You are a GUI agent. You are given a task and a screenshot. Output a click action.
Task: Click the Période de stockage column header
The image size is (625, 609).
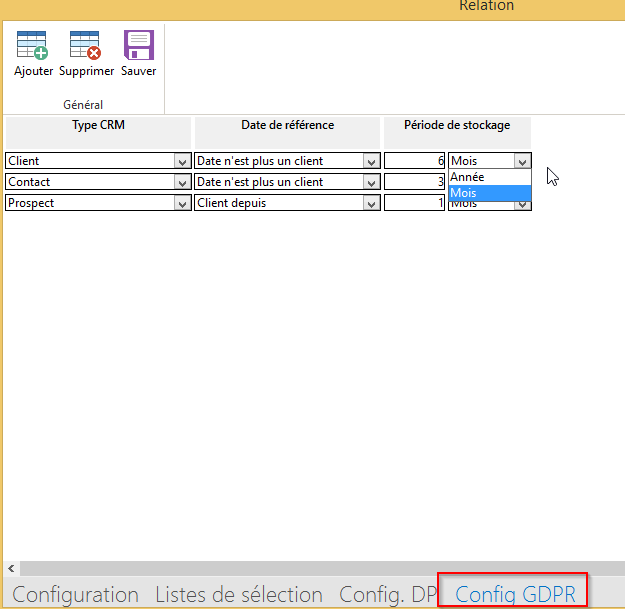pyautogui.click(x=457, y=126)
